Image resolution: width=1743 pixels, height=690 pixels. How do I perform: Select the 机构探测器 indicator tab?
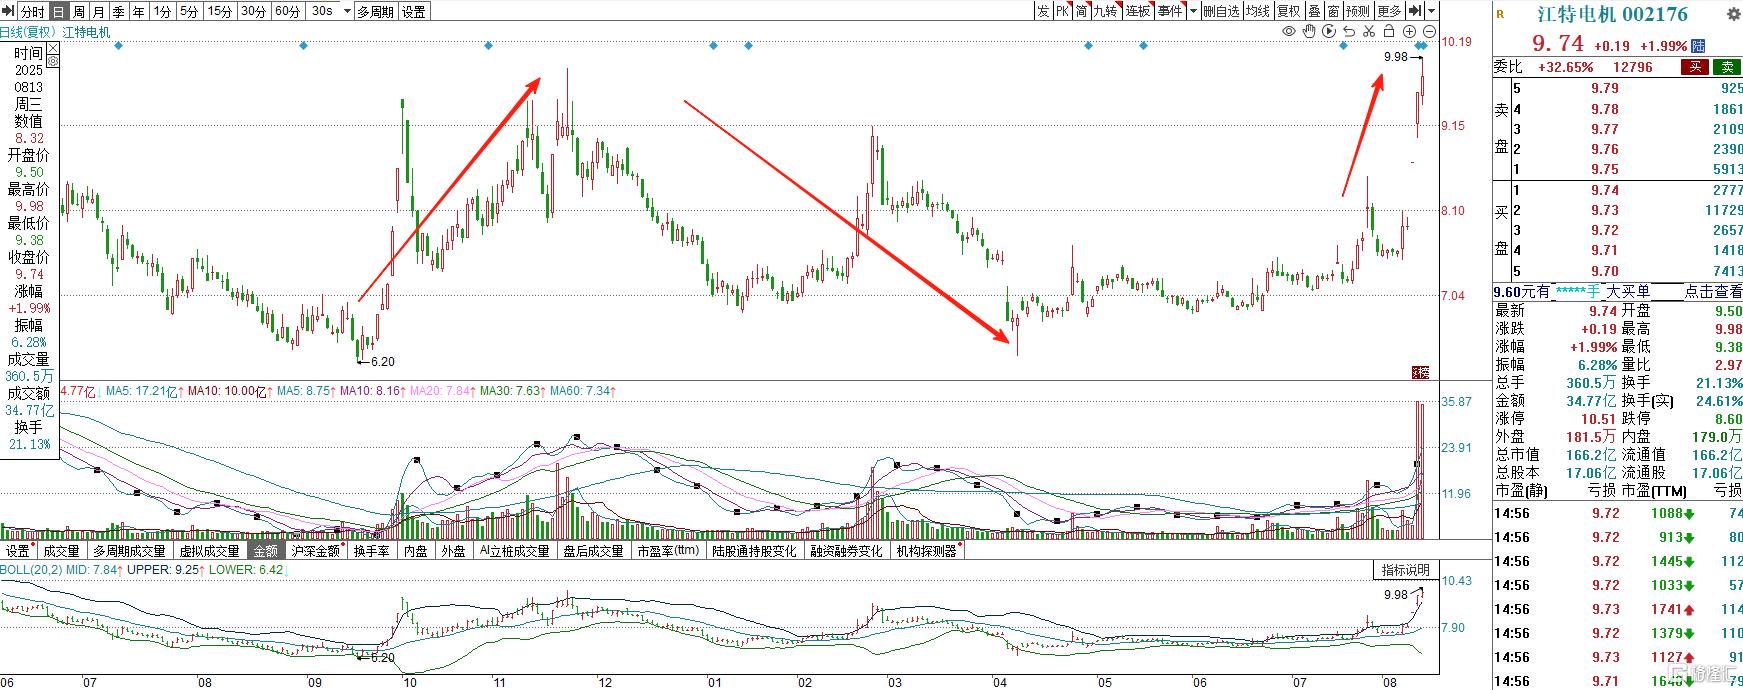pyautogui.click(x=927, y=551)
